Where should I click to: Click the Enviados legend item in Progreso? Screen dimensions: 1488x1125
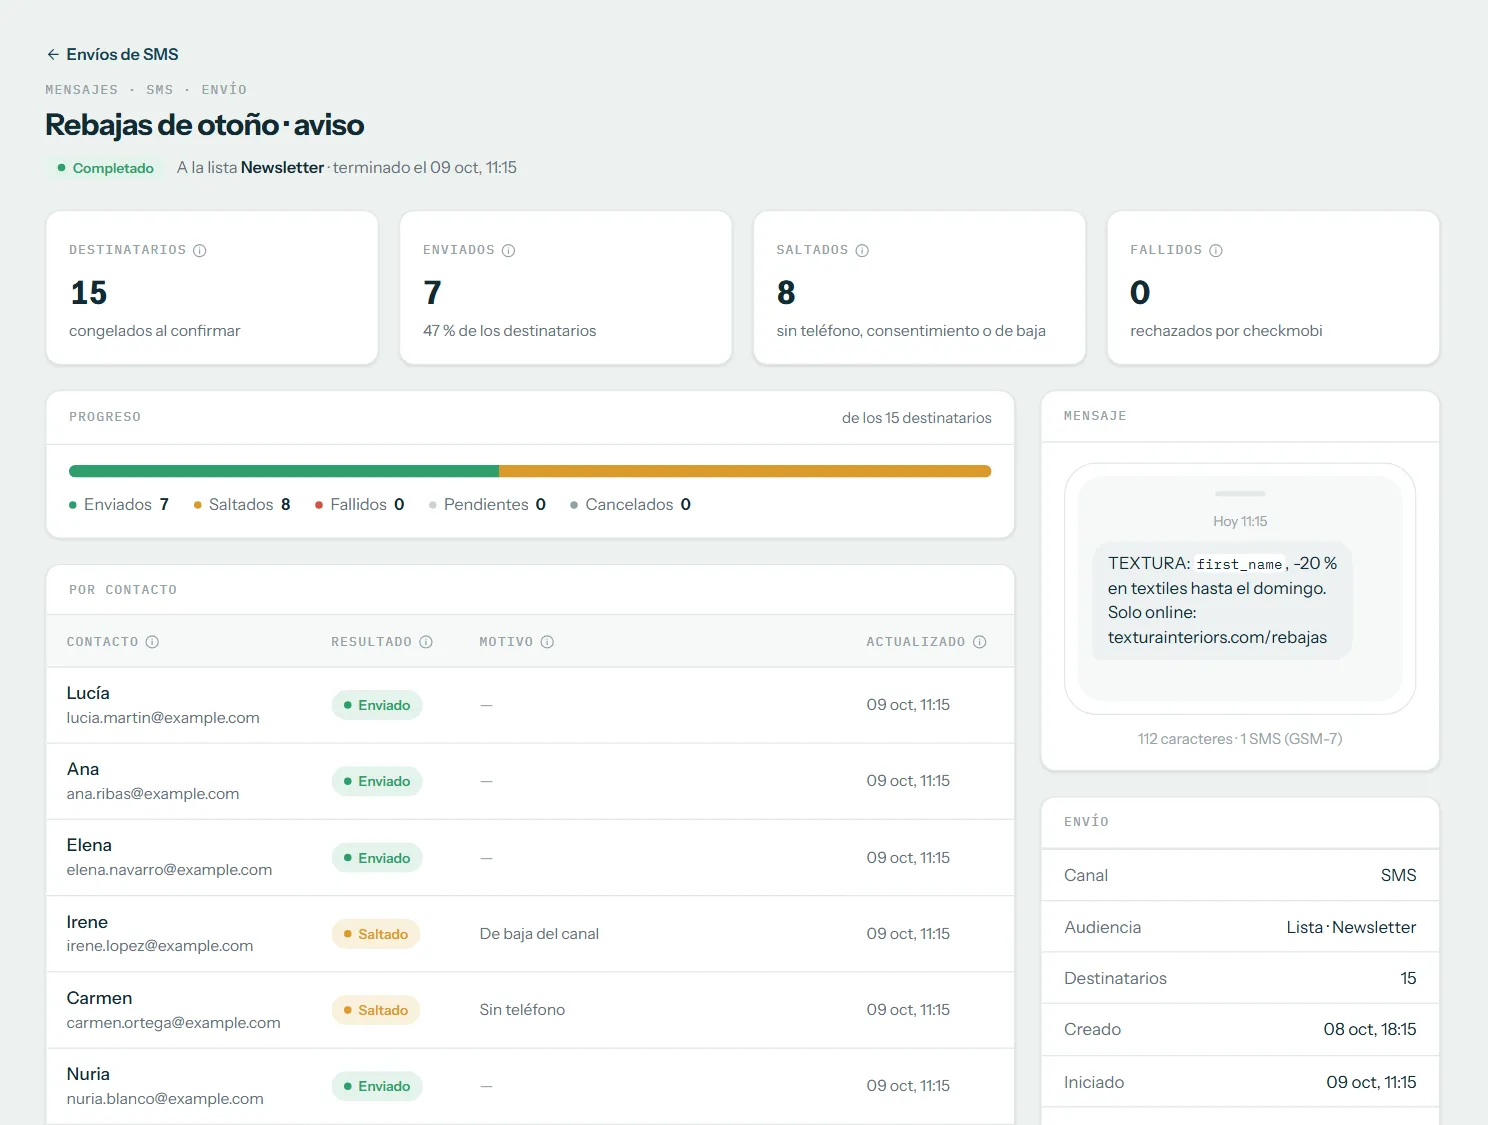(x=119, y=505)
